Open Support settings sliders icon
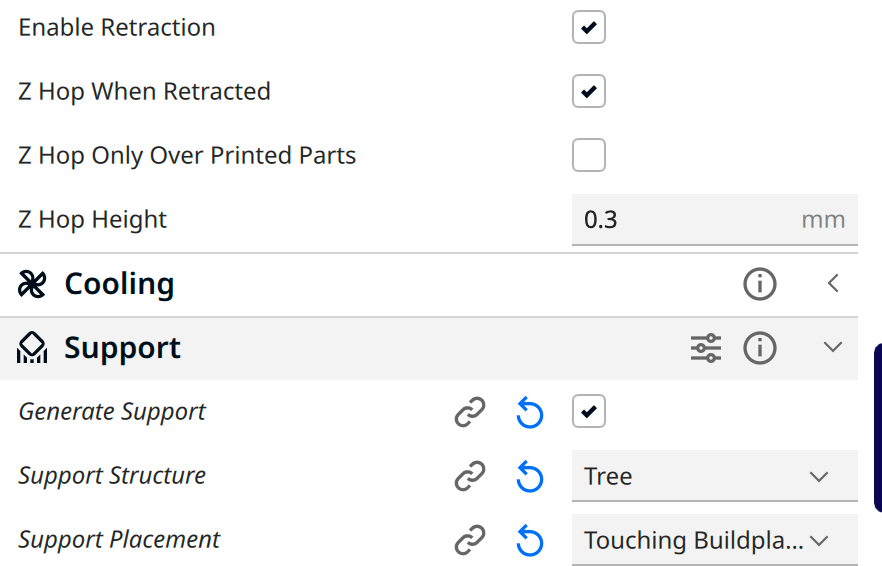The width and height of the screenshot is (882, 566). pyautogui.click(x=706, y=348)
